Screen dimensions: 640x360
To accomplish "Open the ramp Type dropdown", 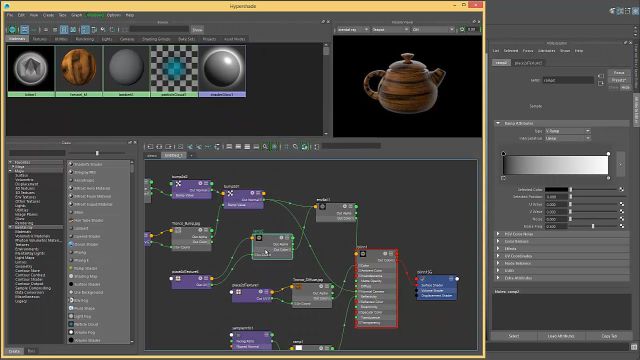I will (567, 131).
